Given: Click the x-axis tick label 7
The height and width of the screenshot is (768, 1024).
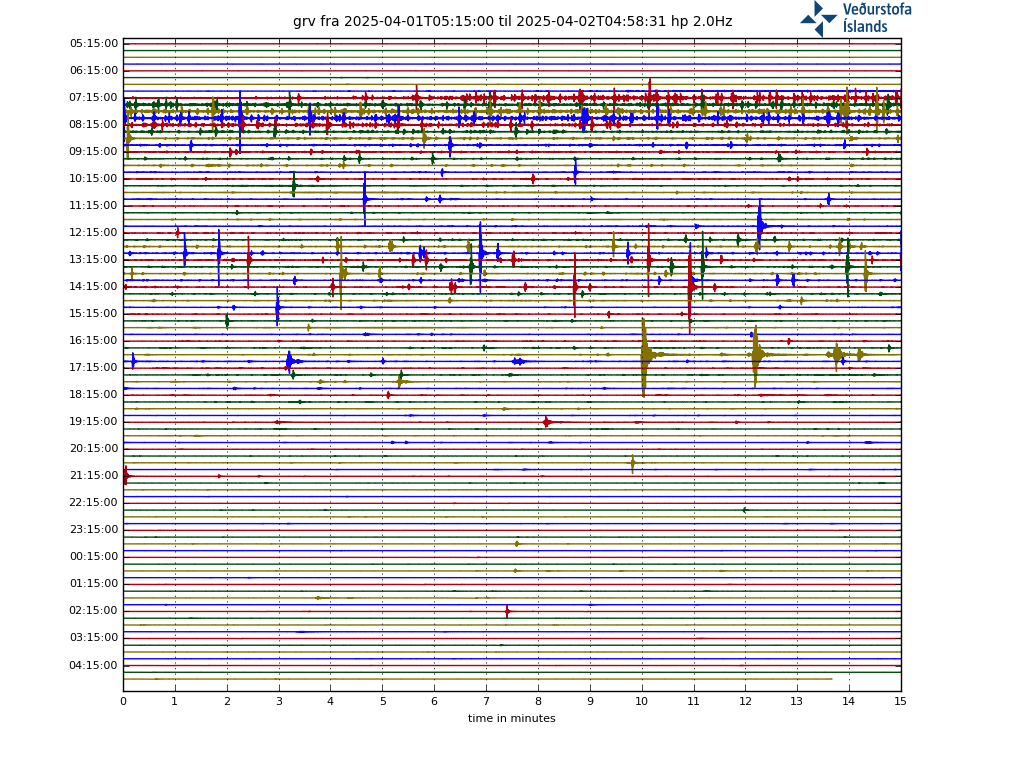Looking at the screenshot, I should 486,702.
